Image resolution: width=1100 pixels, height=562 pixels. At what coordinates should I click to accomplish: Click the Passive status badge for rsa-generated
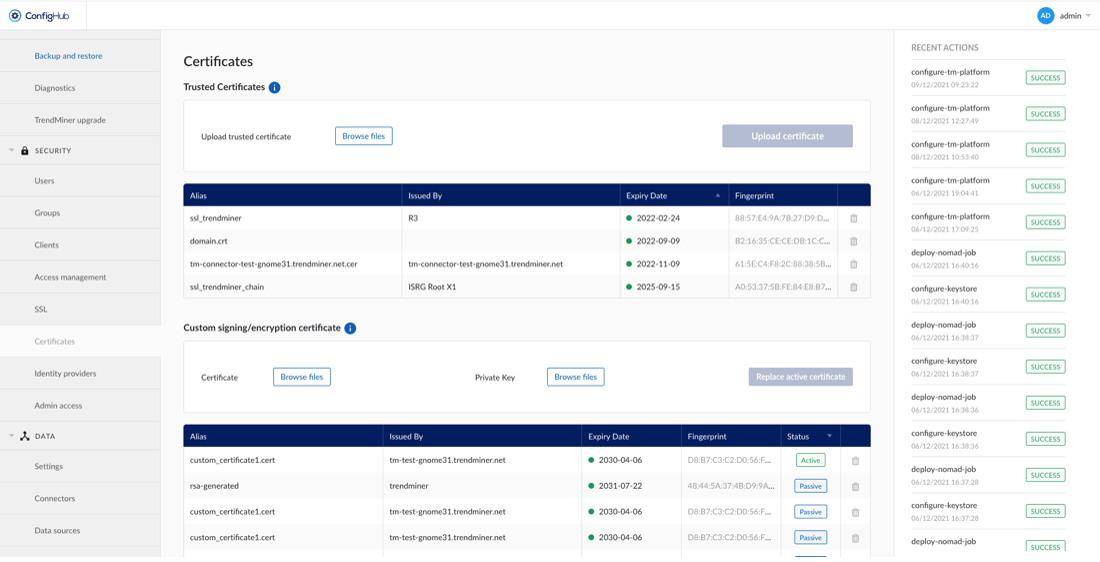tap(810, 486)
